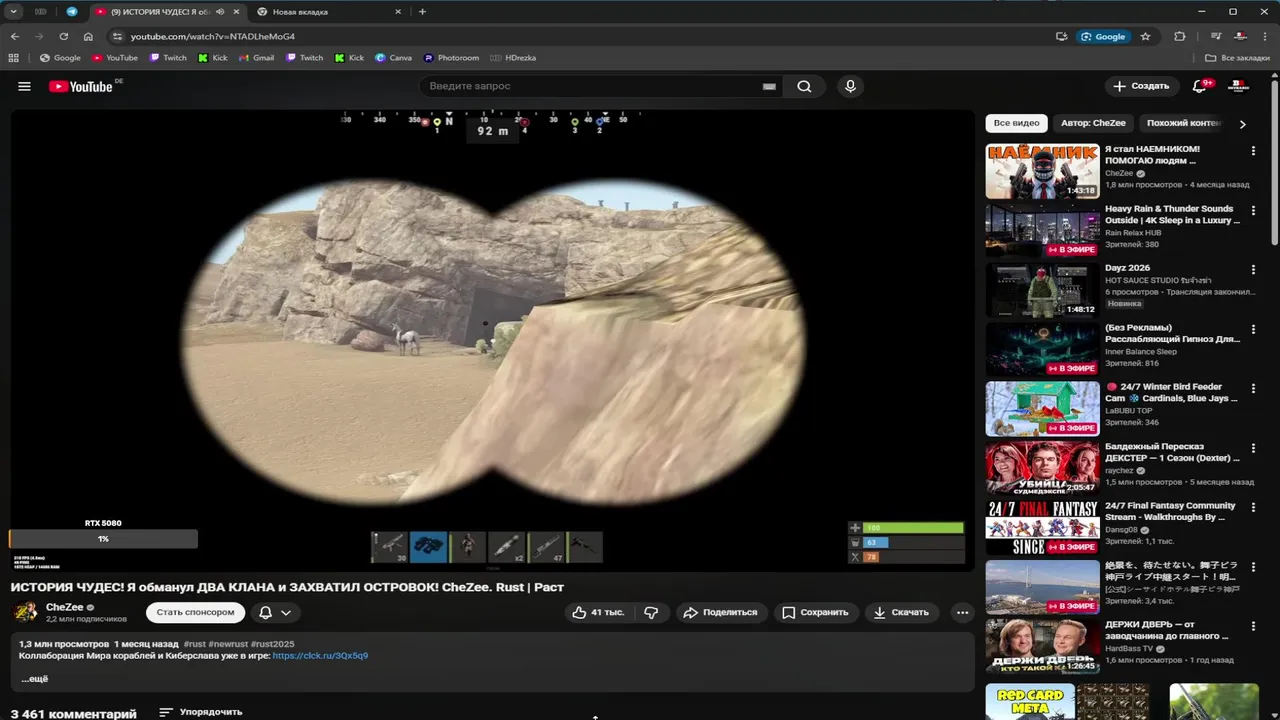Open more actions menu beside Скачать

[962, 612]
